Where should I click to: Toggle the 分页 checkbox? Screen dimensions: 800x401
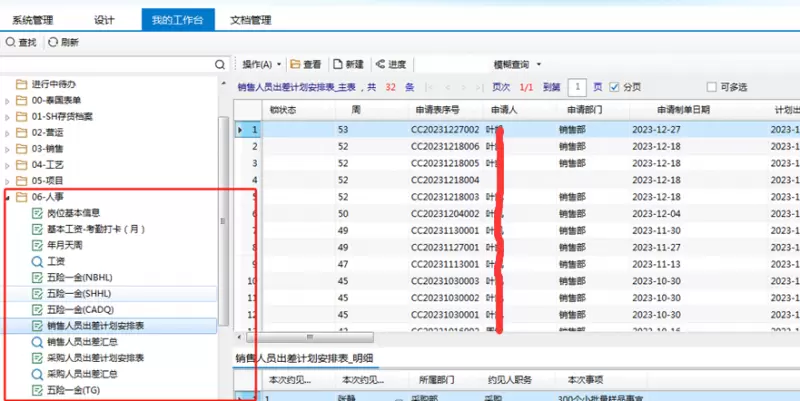pos(614,87)
